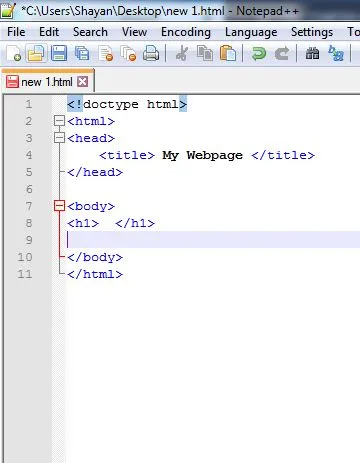Click the <html> tag text on line 2
The height and width of the screenshot is (463, 360).
point(91,121)
